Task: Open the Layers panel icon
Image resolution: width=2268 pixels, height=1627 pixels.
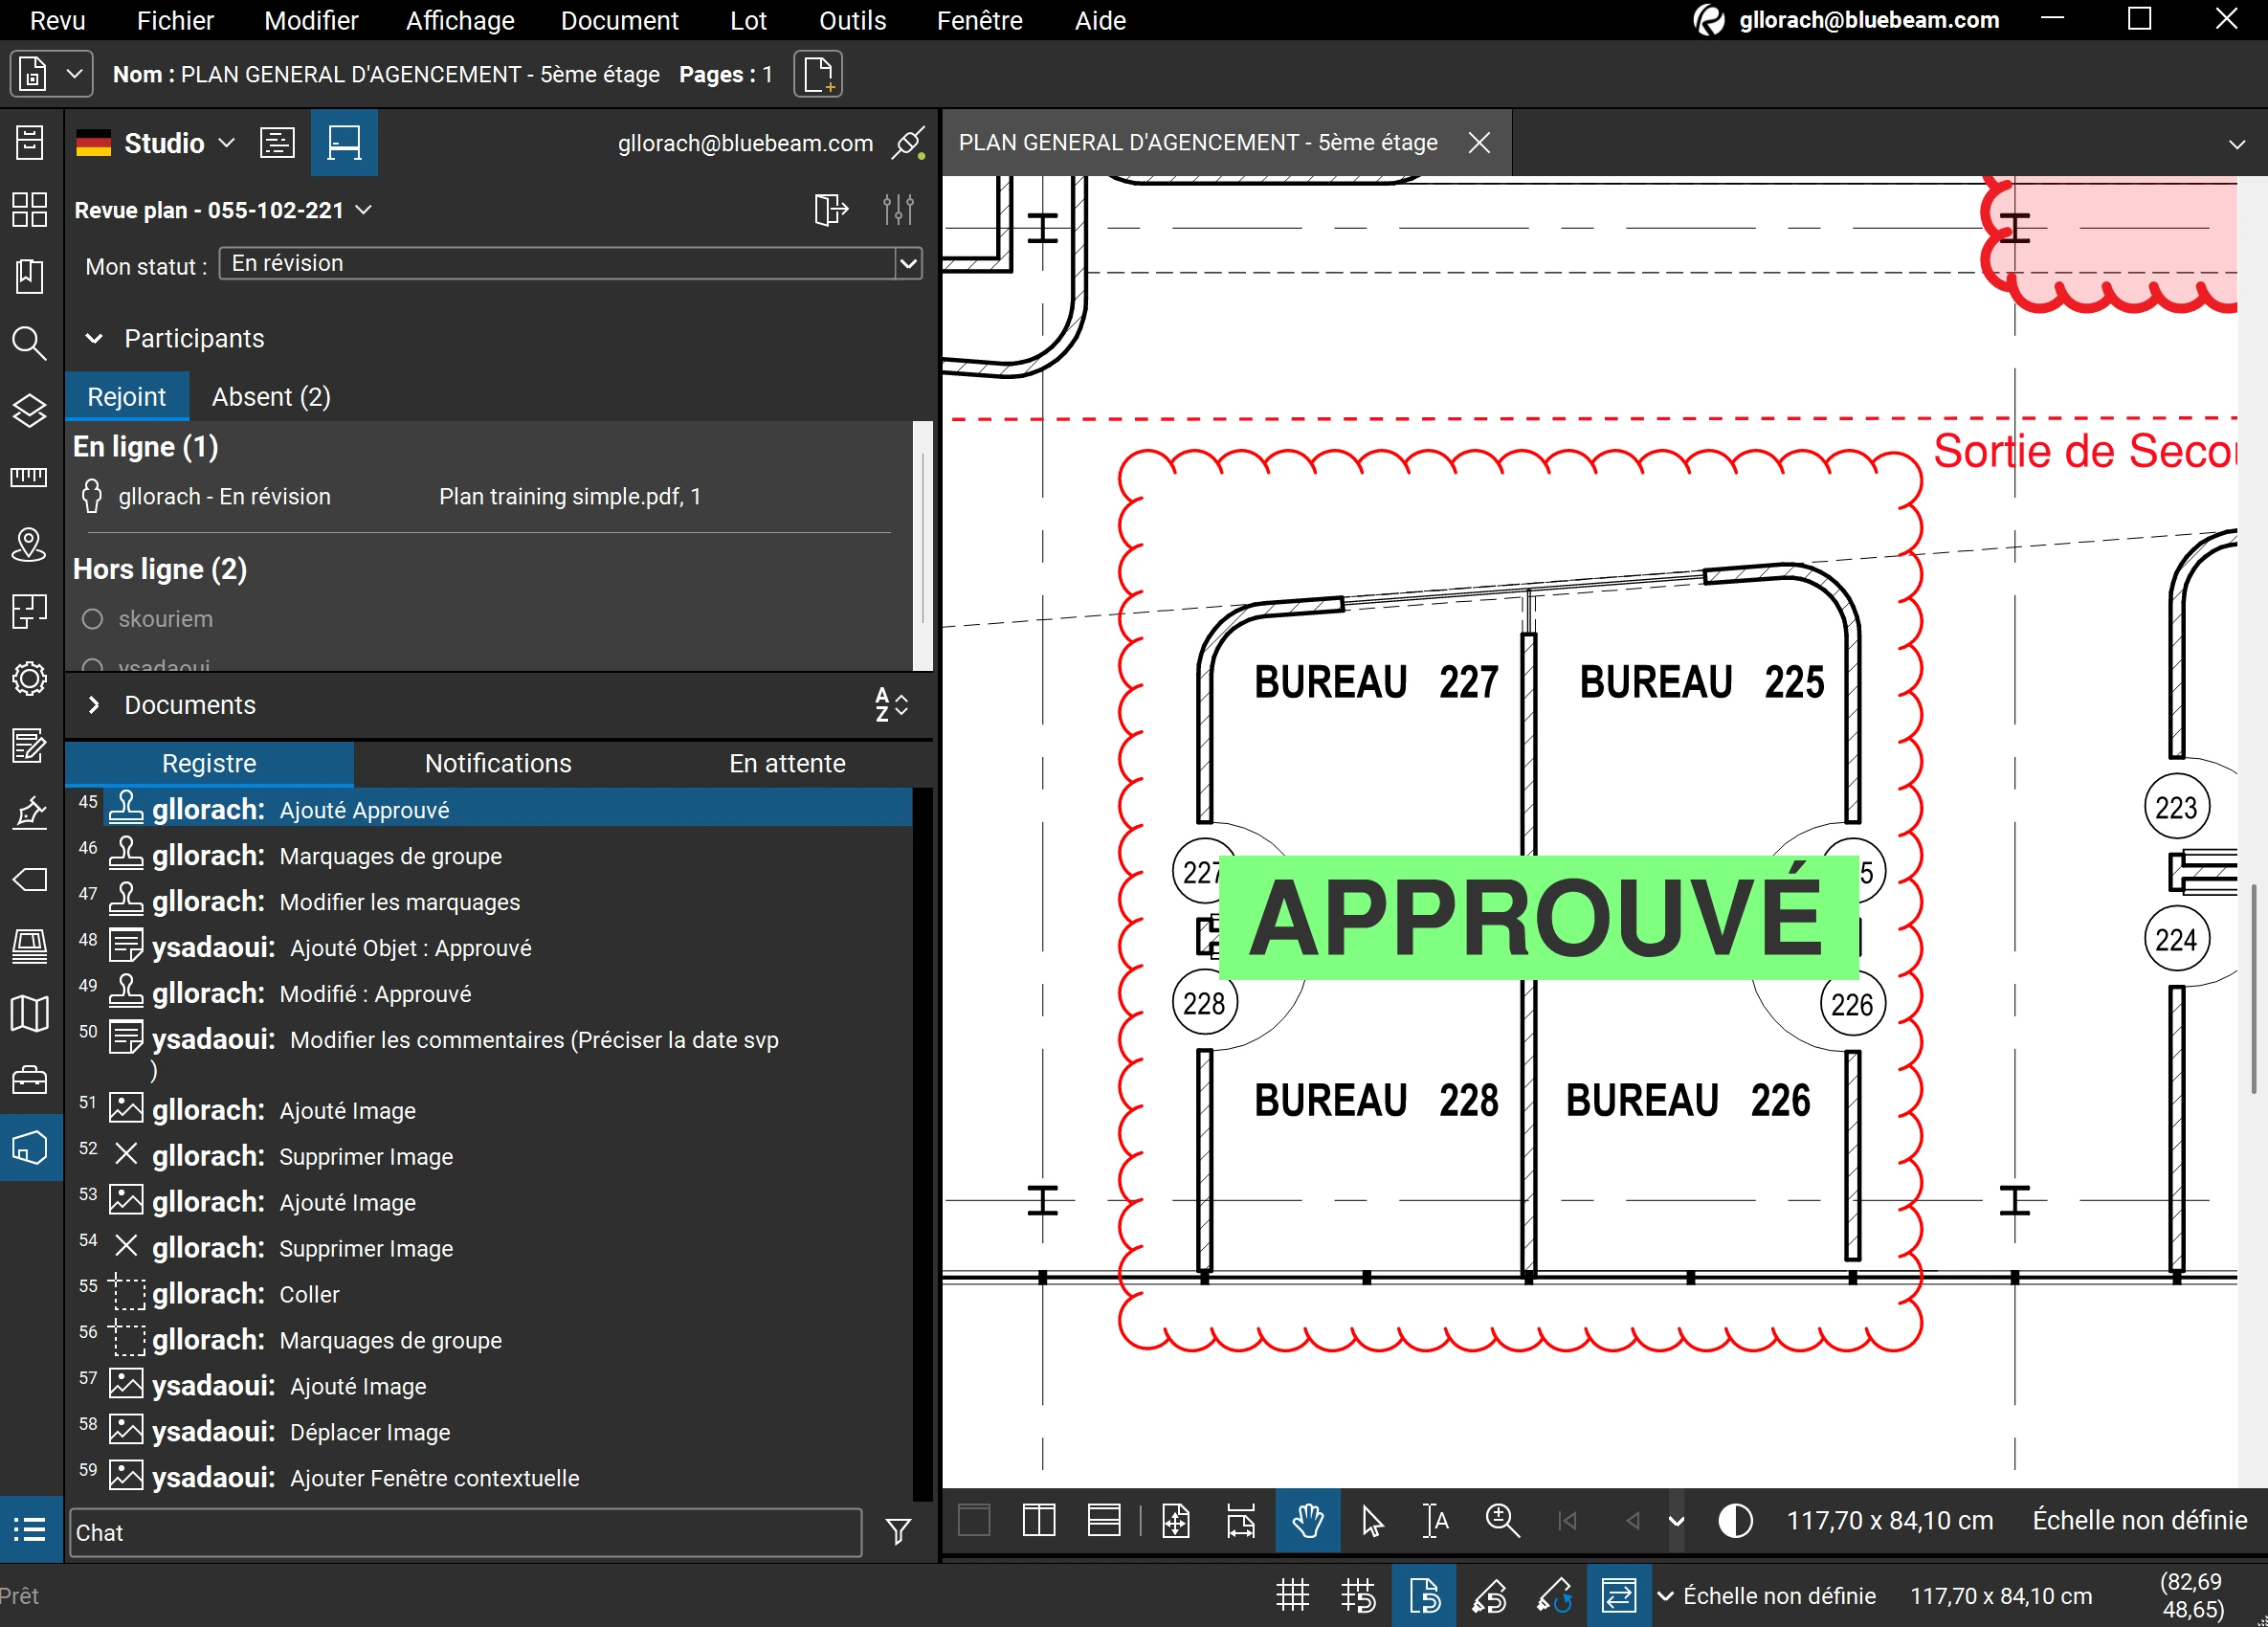Action: [x=29, y=410]
